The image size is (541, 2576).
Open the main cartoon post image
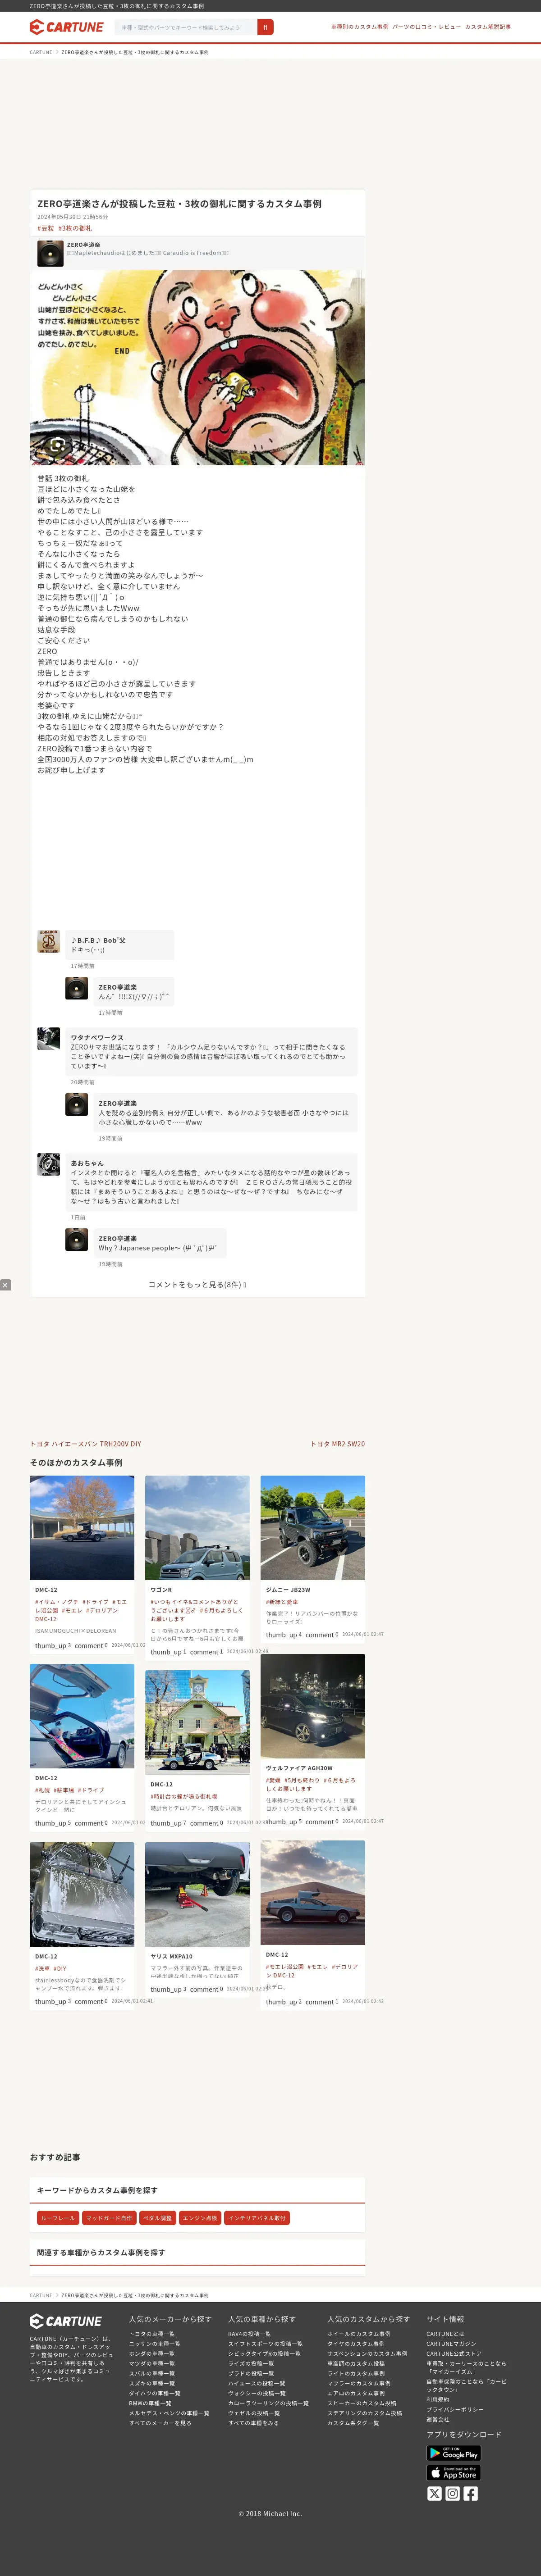click(x=197, y=367)
